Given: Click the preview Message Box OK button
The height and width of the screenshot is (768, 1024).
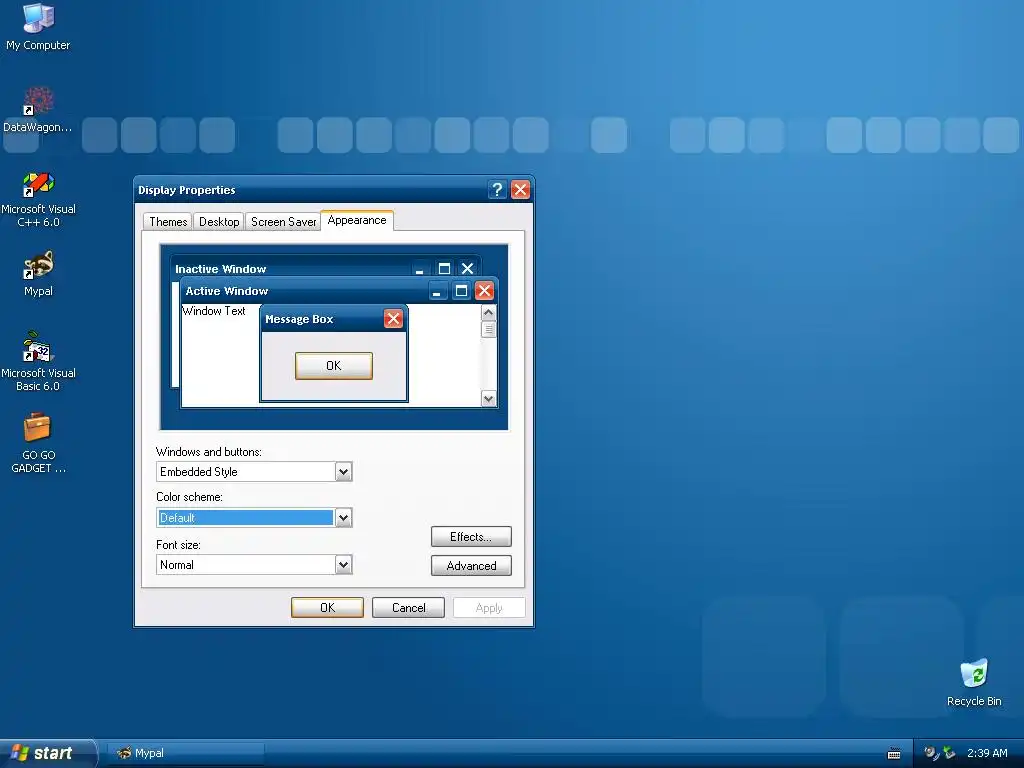Looking at the screenshot, I should (334, 366).
